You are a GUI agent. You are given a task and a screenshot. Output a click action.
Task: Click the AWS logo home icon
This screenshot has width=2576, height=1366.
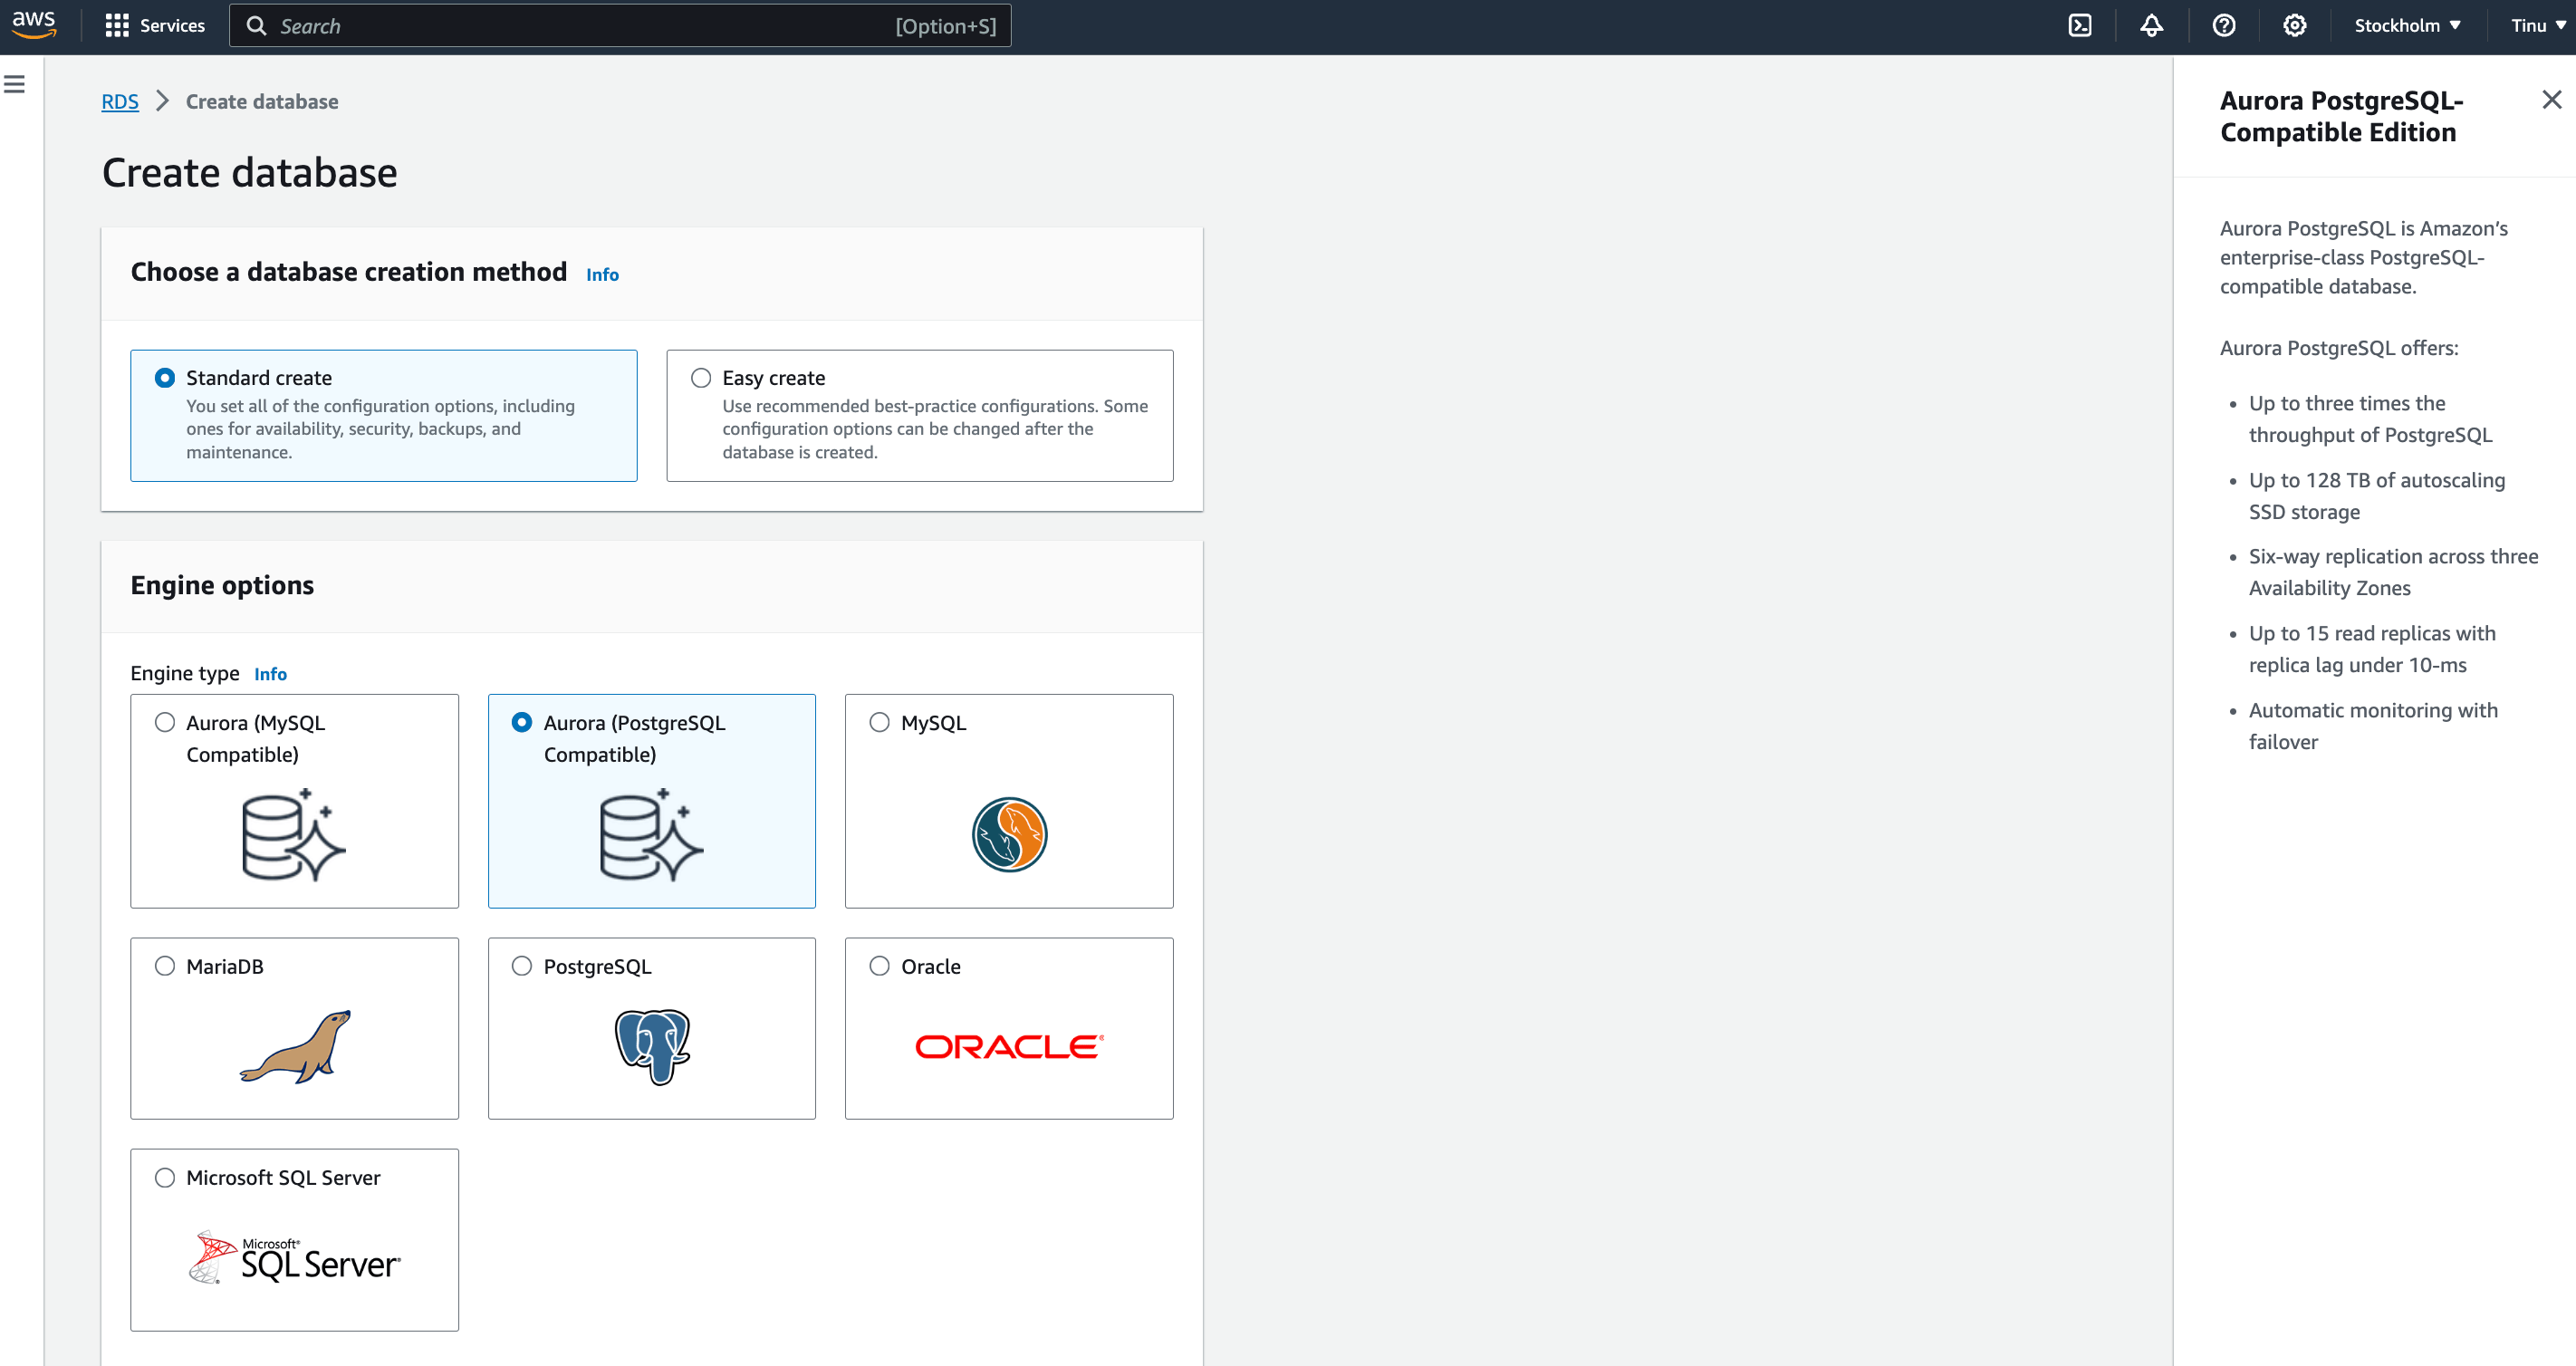coord(34,24)
